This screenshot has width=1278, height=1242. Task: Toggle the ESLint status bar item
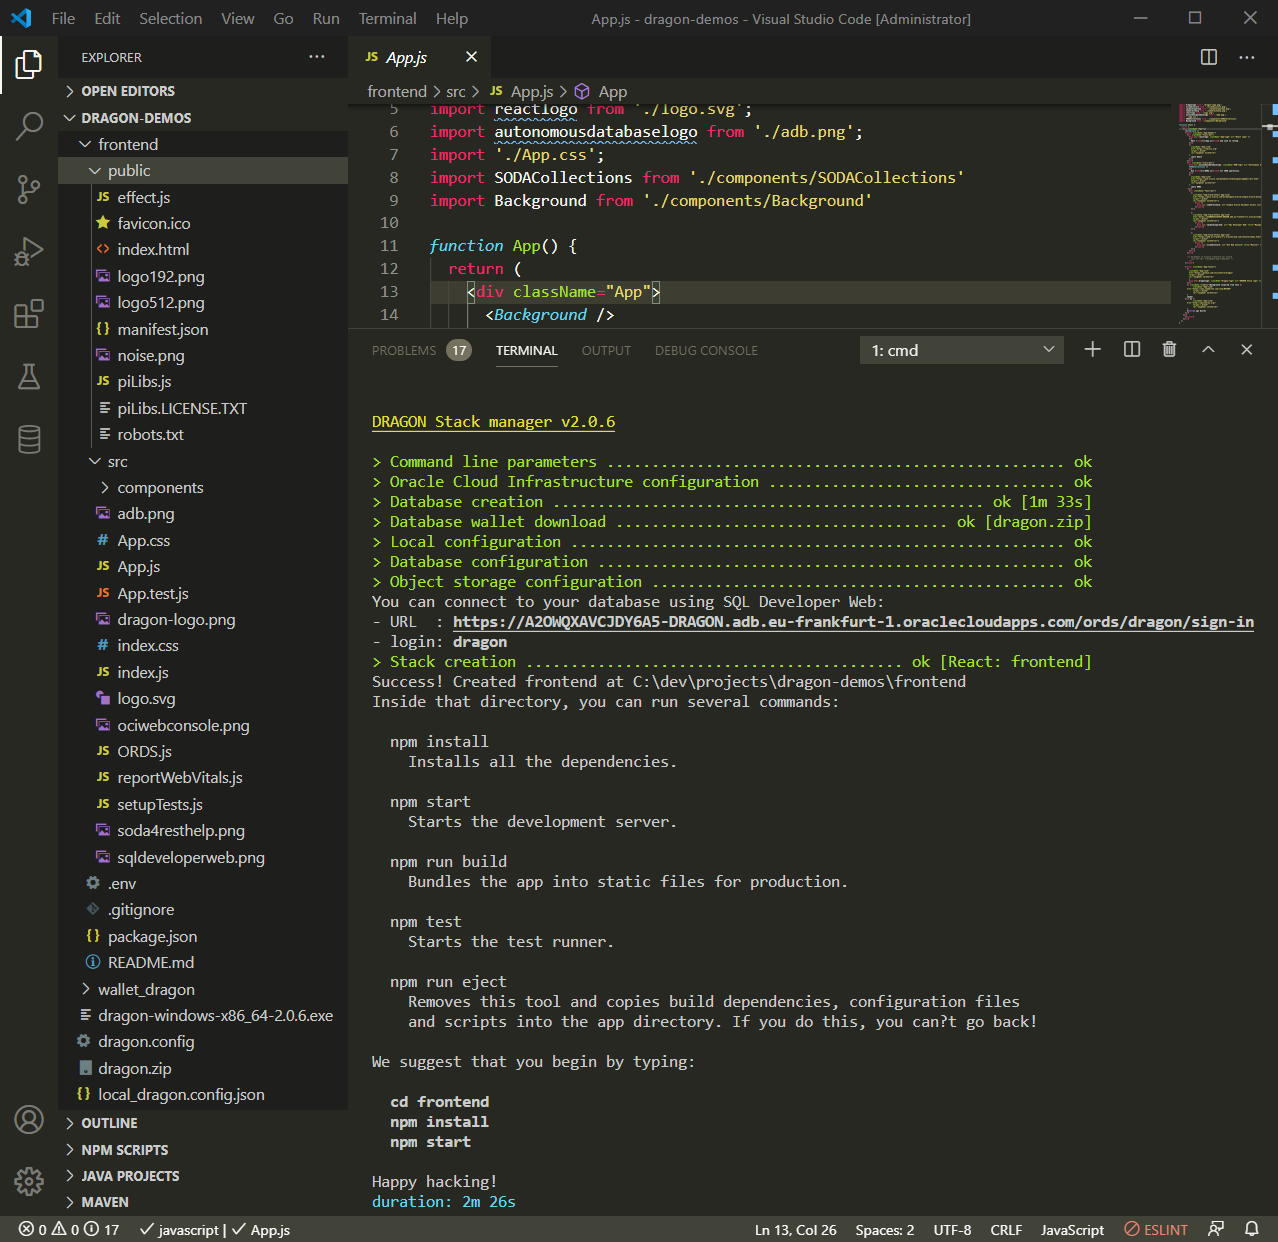[1155, 1229]
